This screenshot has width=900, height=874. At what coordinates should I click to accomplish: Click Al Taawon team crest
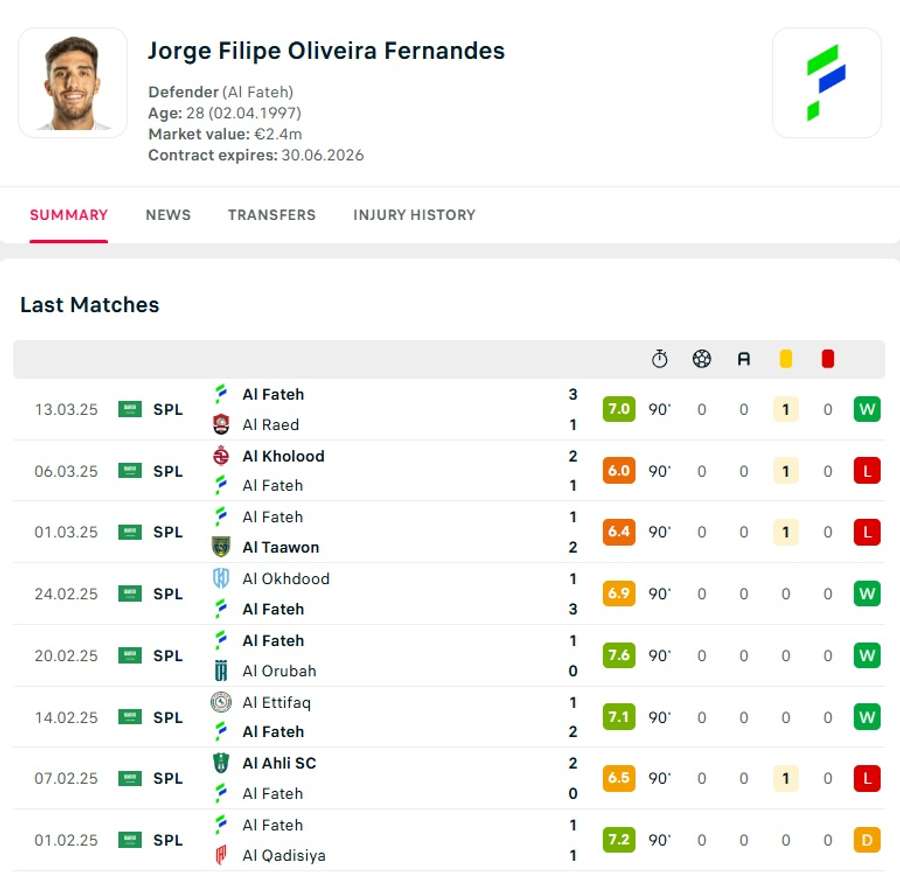coord(221,547)
